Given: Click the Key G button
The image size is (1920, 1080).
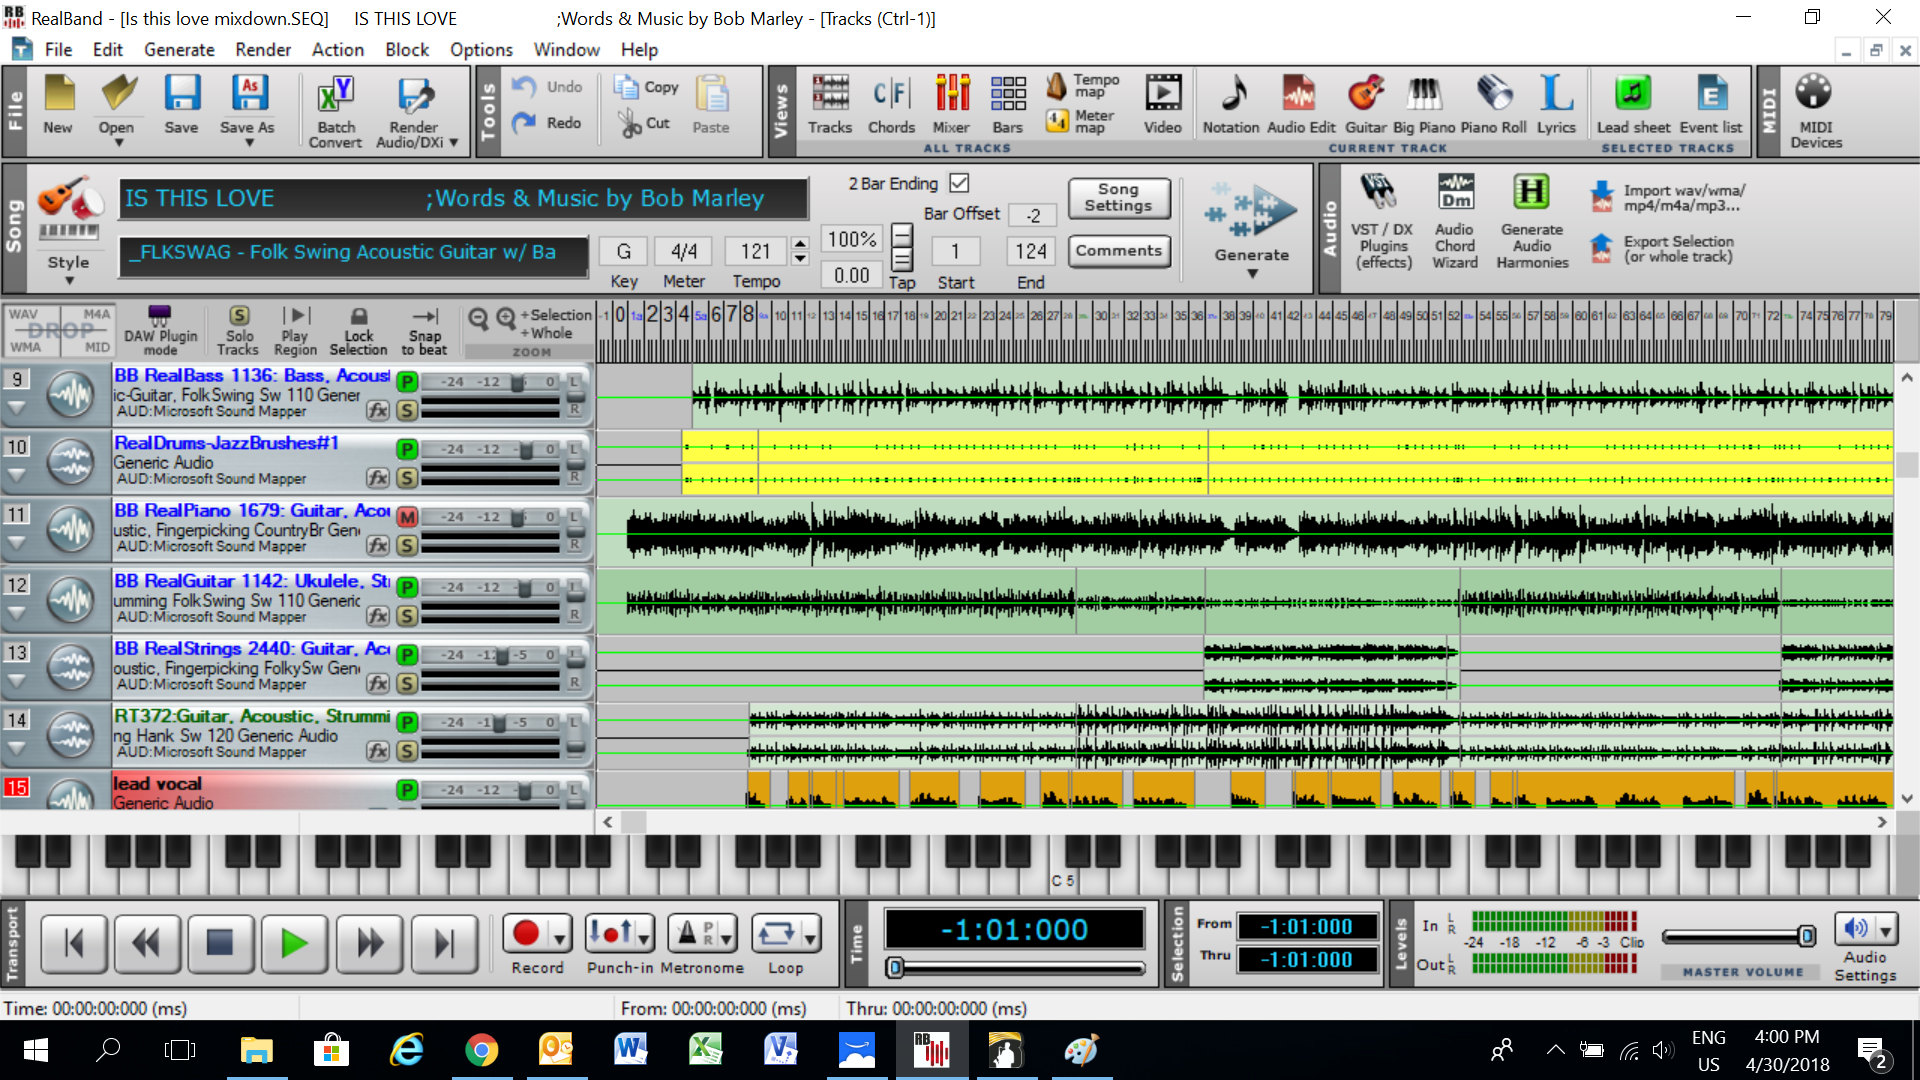Looking at the screenshot, I should tap(623, 251).
